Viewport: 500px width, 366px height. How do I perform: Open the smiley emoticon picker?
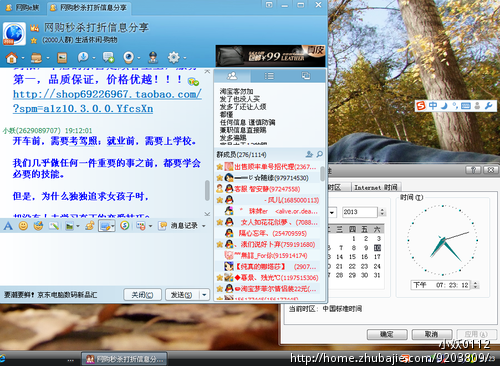click(x=23, y=226)
